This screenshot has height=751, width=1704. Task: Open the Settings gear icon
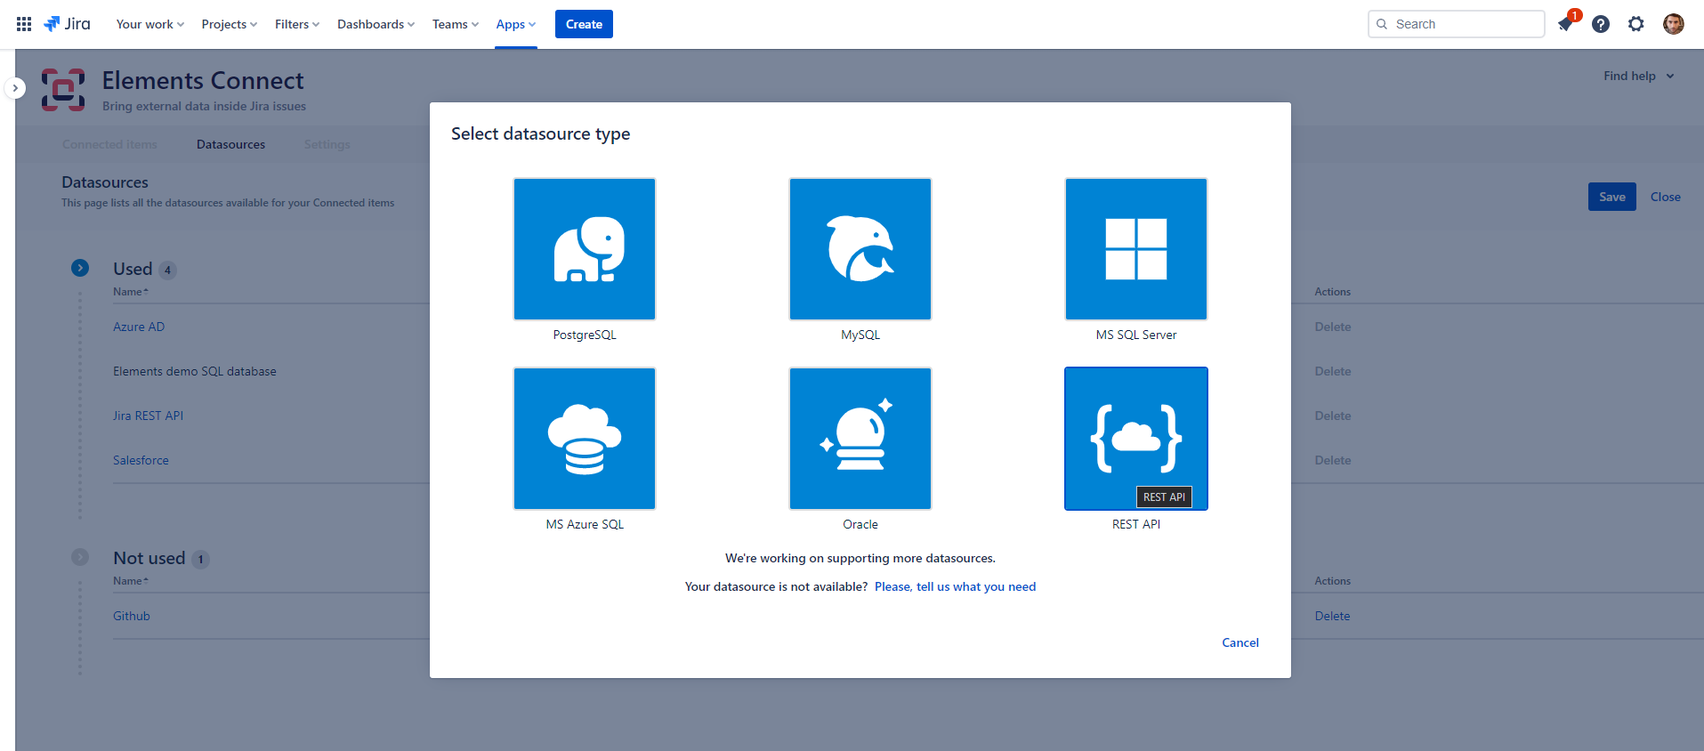[x=1636, y=24]
